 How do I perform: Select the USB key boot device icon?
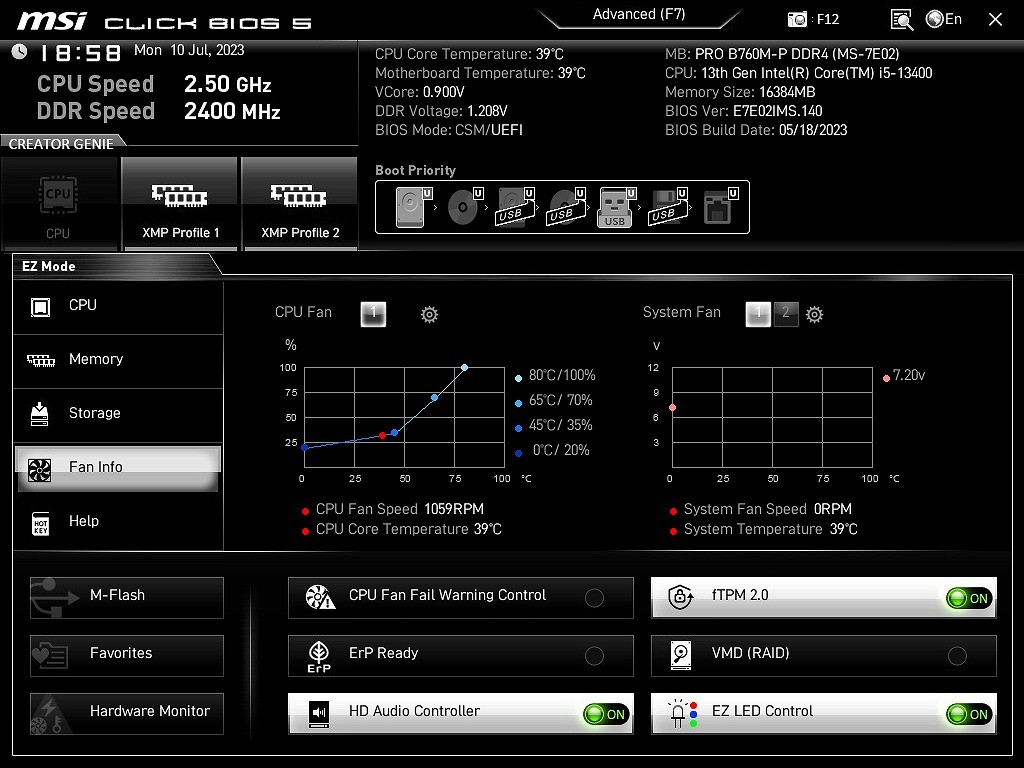tap(616, 207)
